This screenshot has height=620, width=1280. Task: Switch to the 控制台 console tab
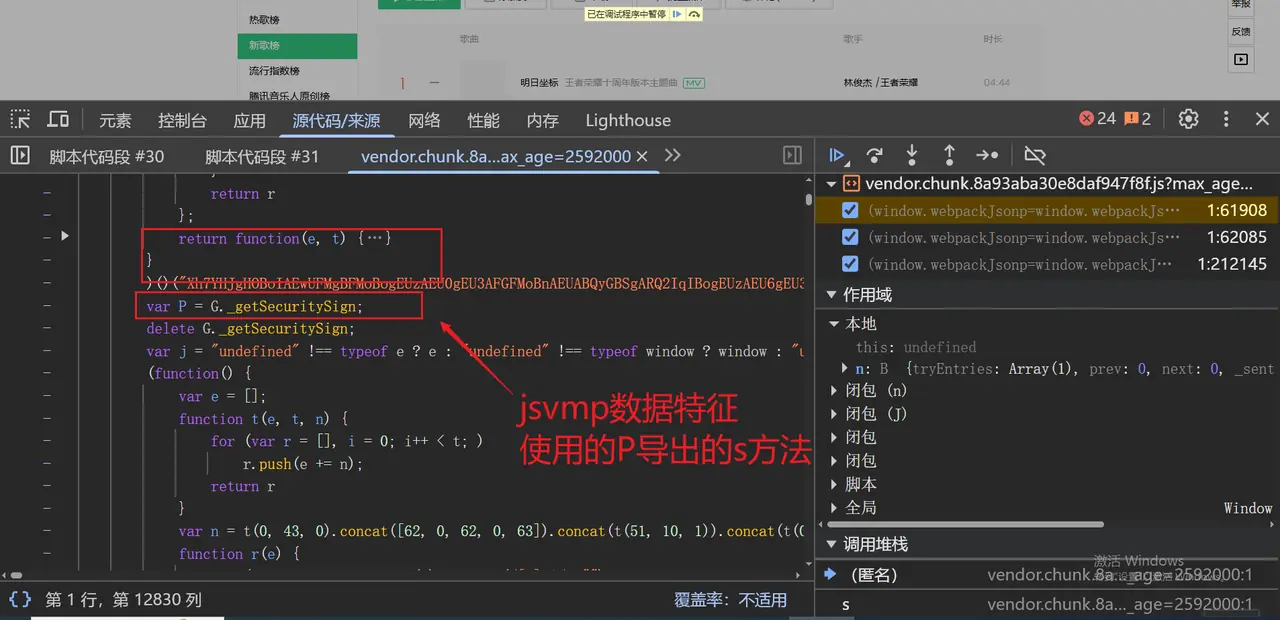click(182, 121)
